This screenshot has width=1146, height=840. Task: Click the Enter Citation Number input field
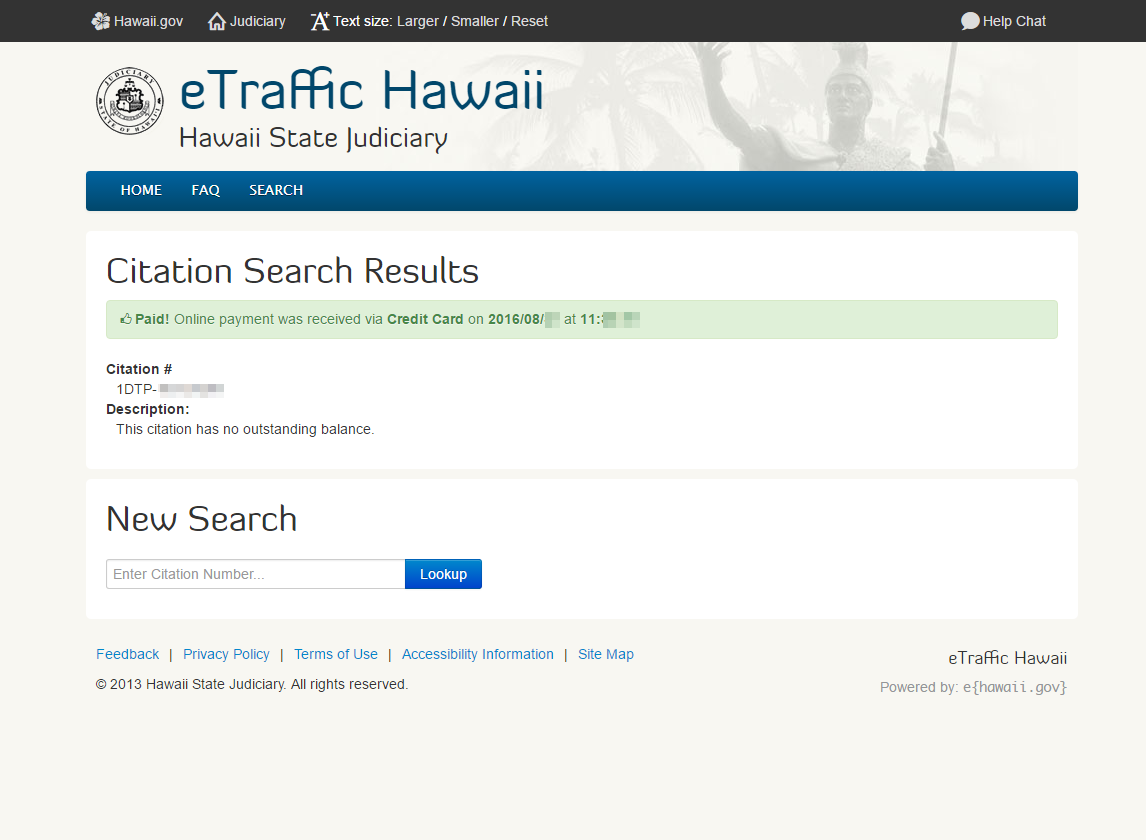[x=255, y=574]
